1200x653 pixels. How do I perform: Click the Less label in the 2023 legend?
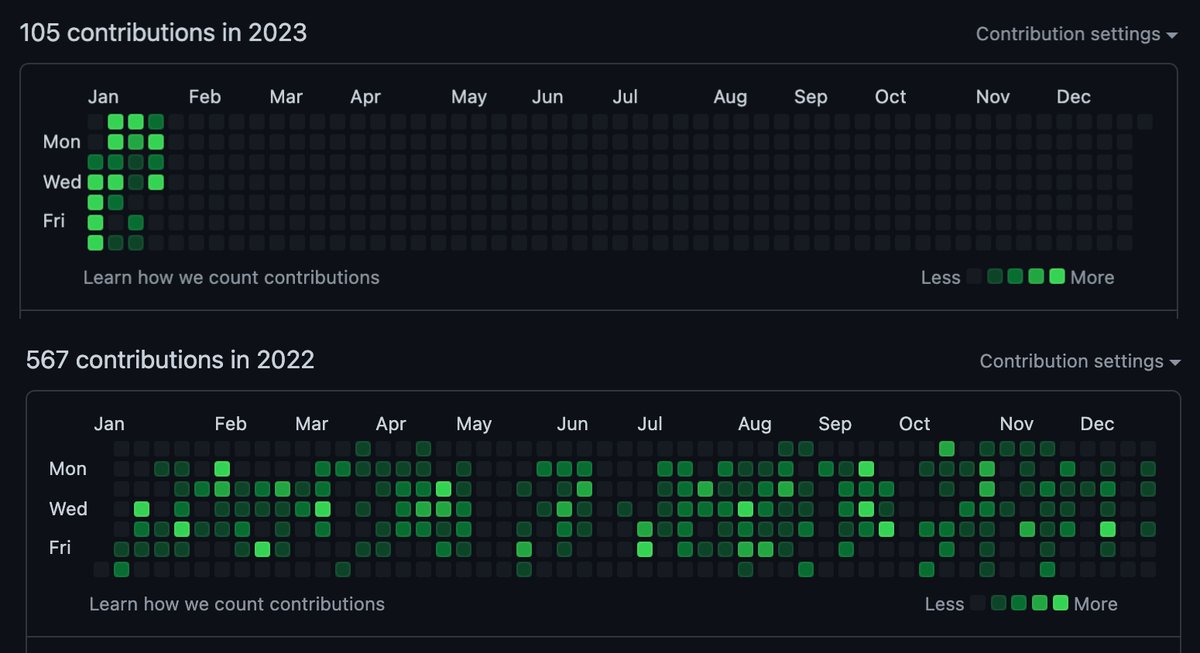click(x=939, y=277)
